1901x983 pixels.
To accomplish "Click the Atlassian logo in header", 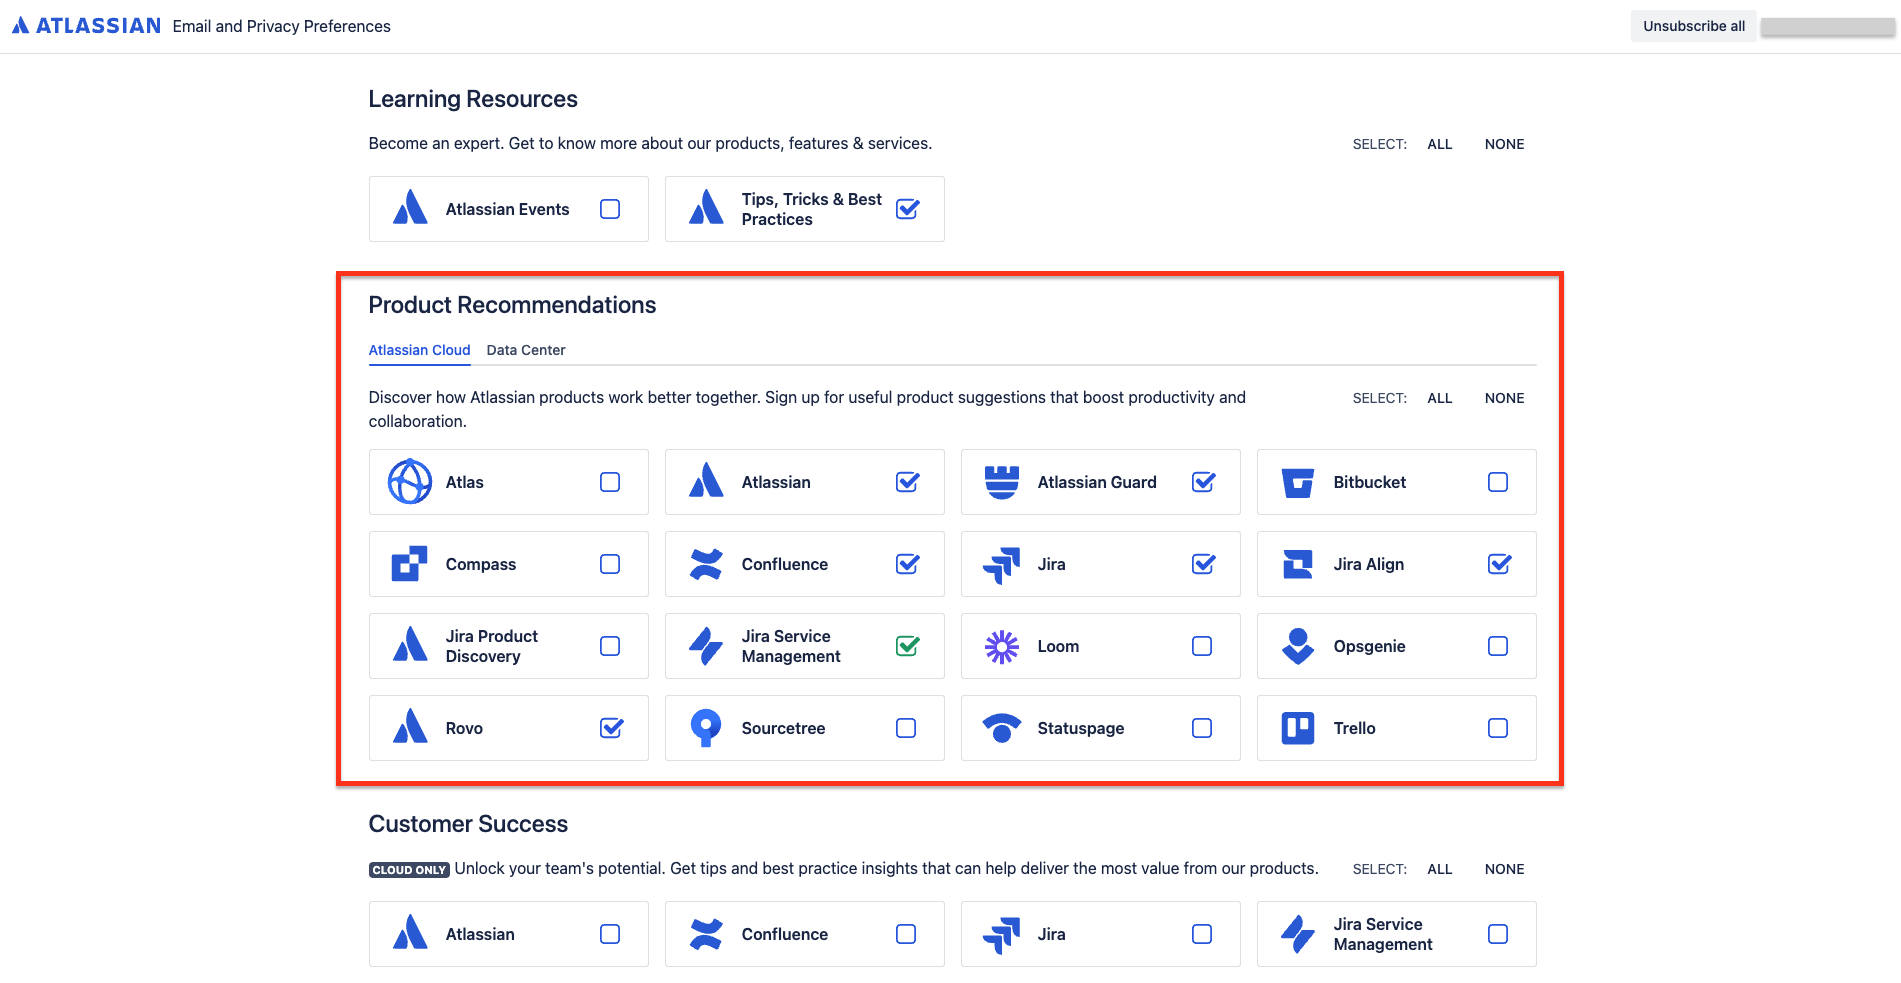I will (x=86, y=26).
